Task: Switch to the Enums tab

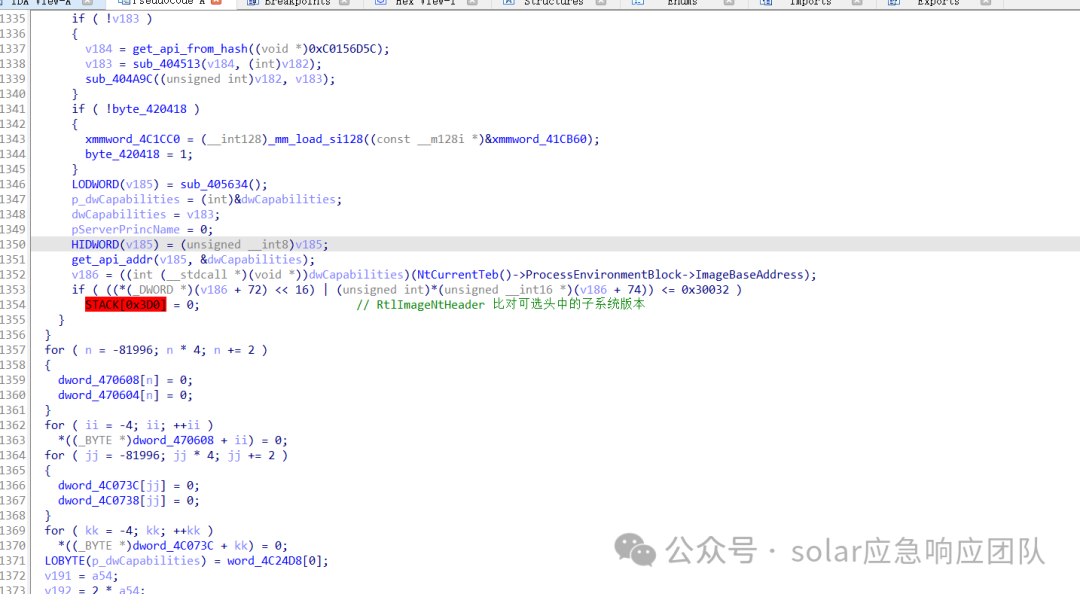Action: click(x=682, y=3)
